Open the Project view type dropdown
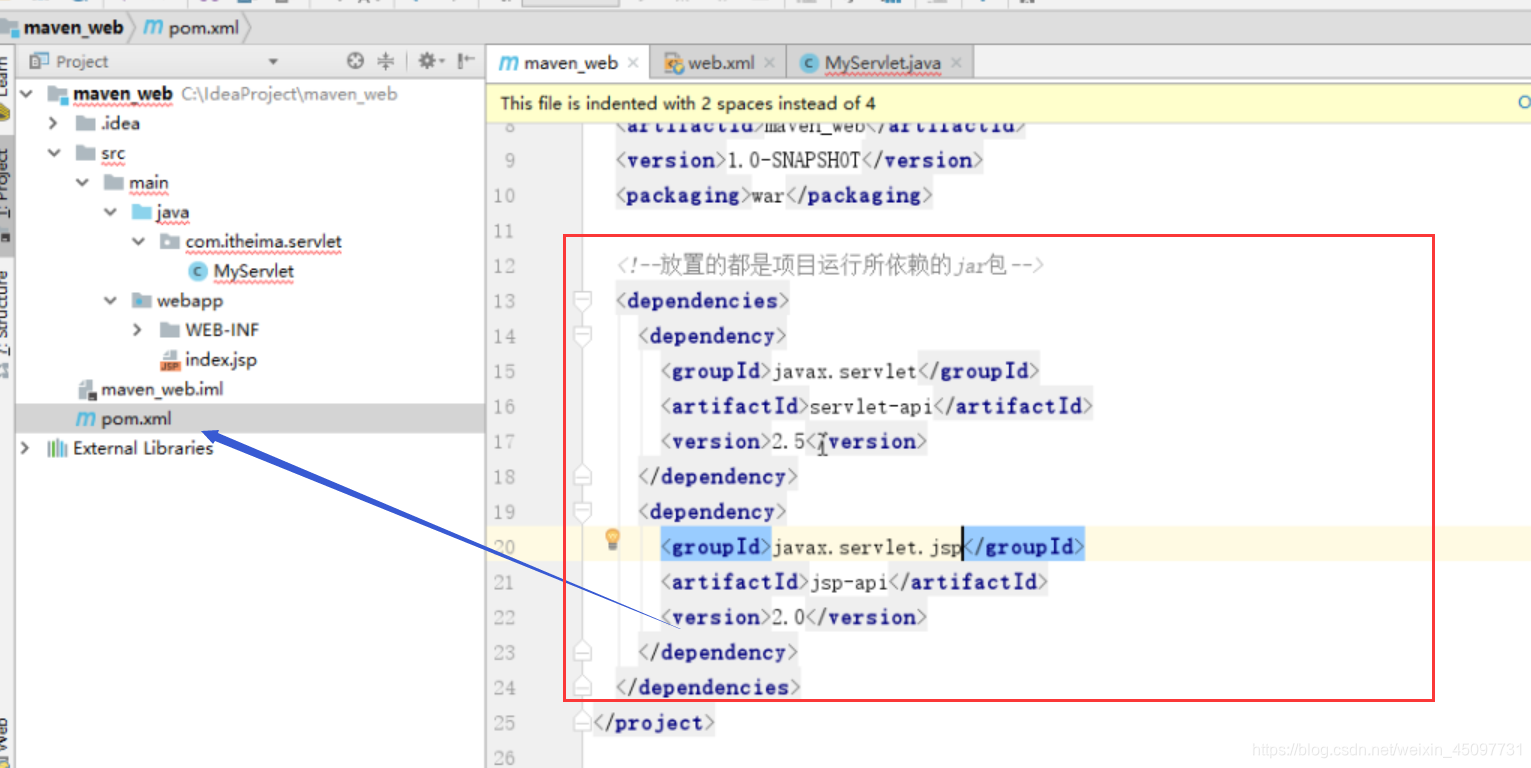 click(x=273, y=62)
